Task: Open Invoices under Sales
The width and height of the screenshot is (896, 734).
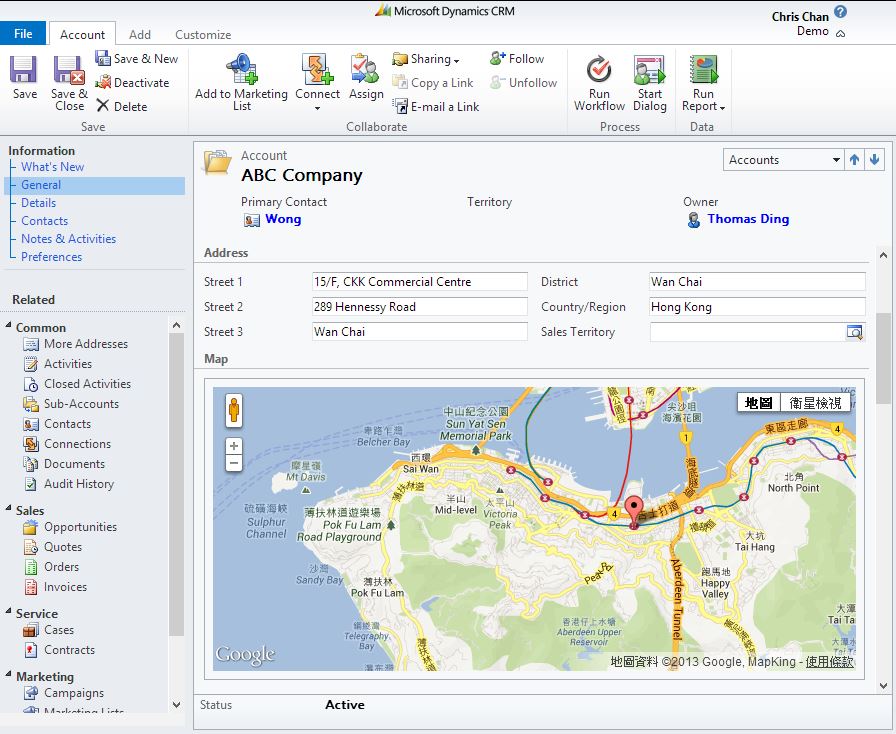Action: pyautogui.click(x=55, y=587)
